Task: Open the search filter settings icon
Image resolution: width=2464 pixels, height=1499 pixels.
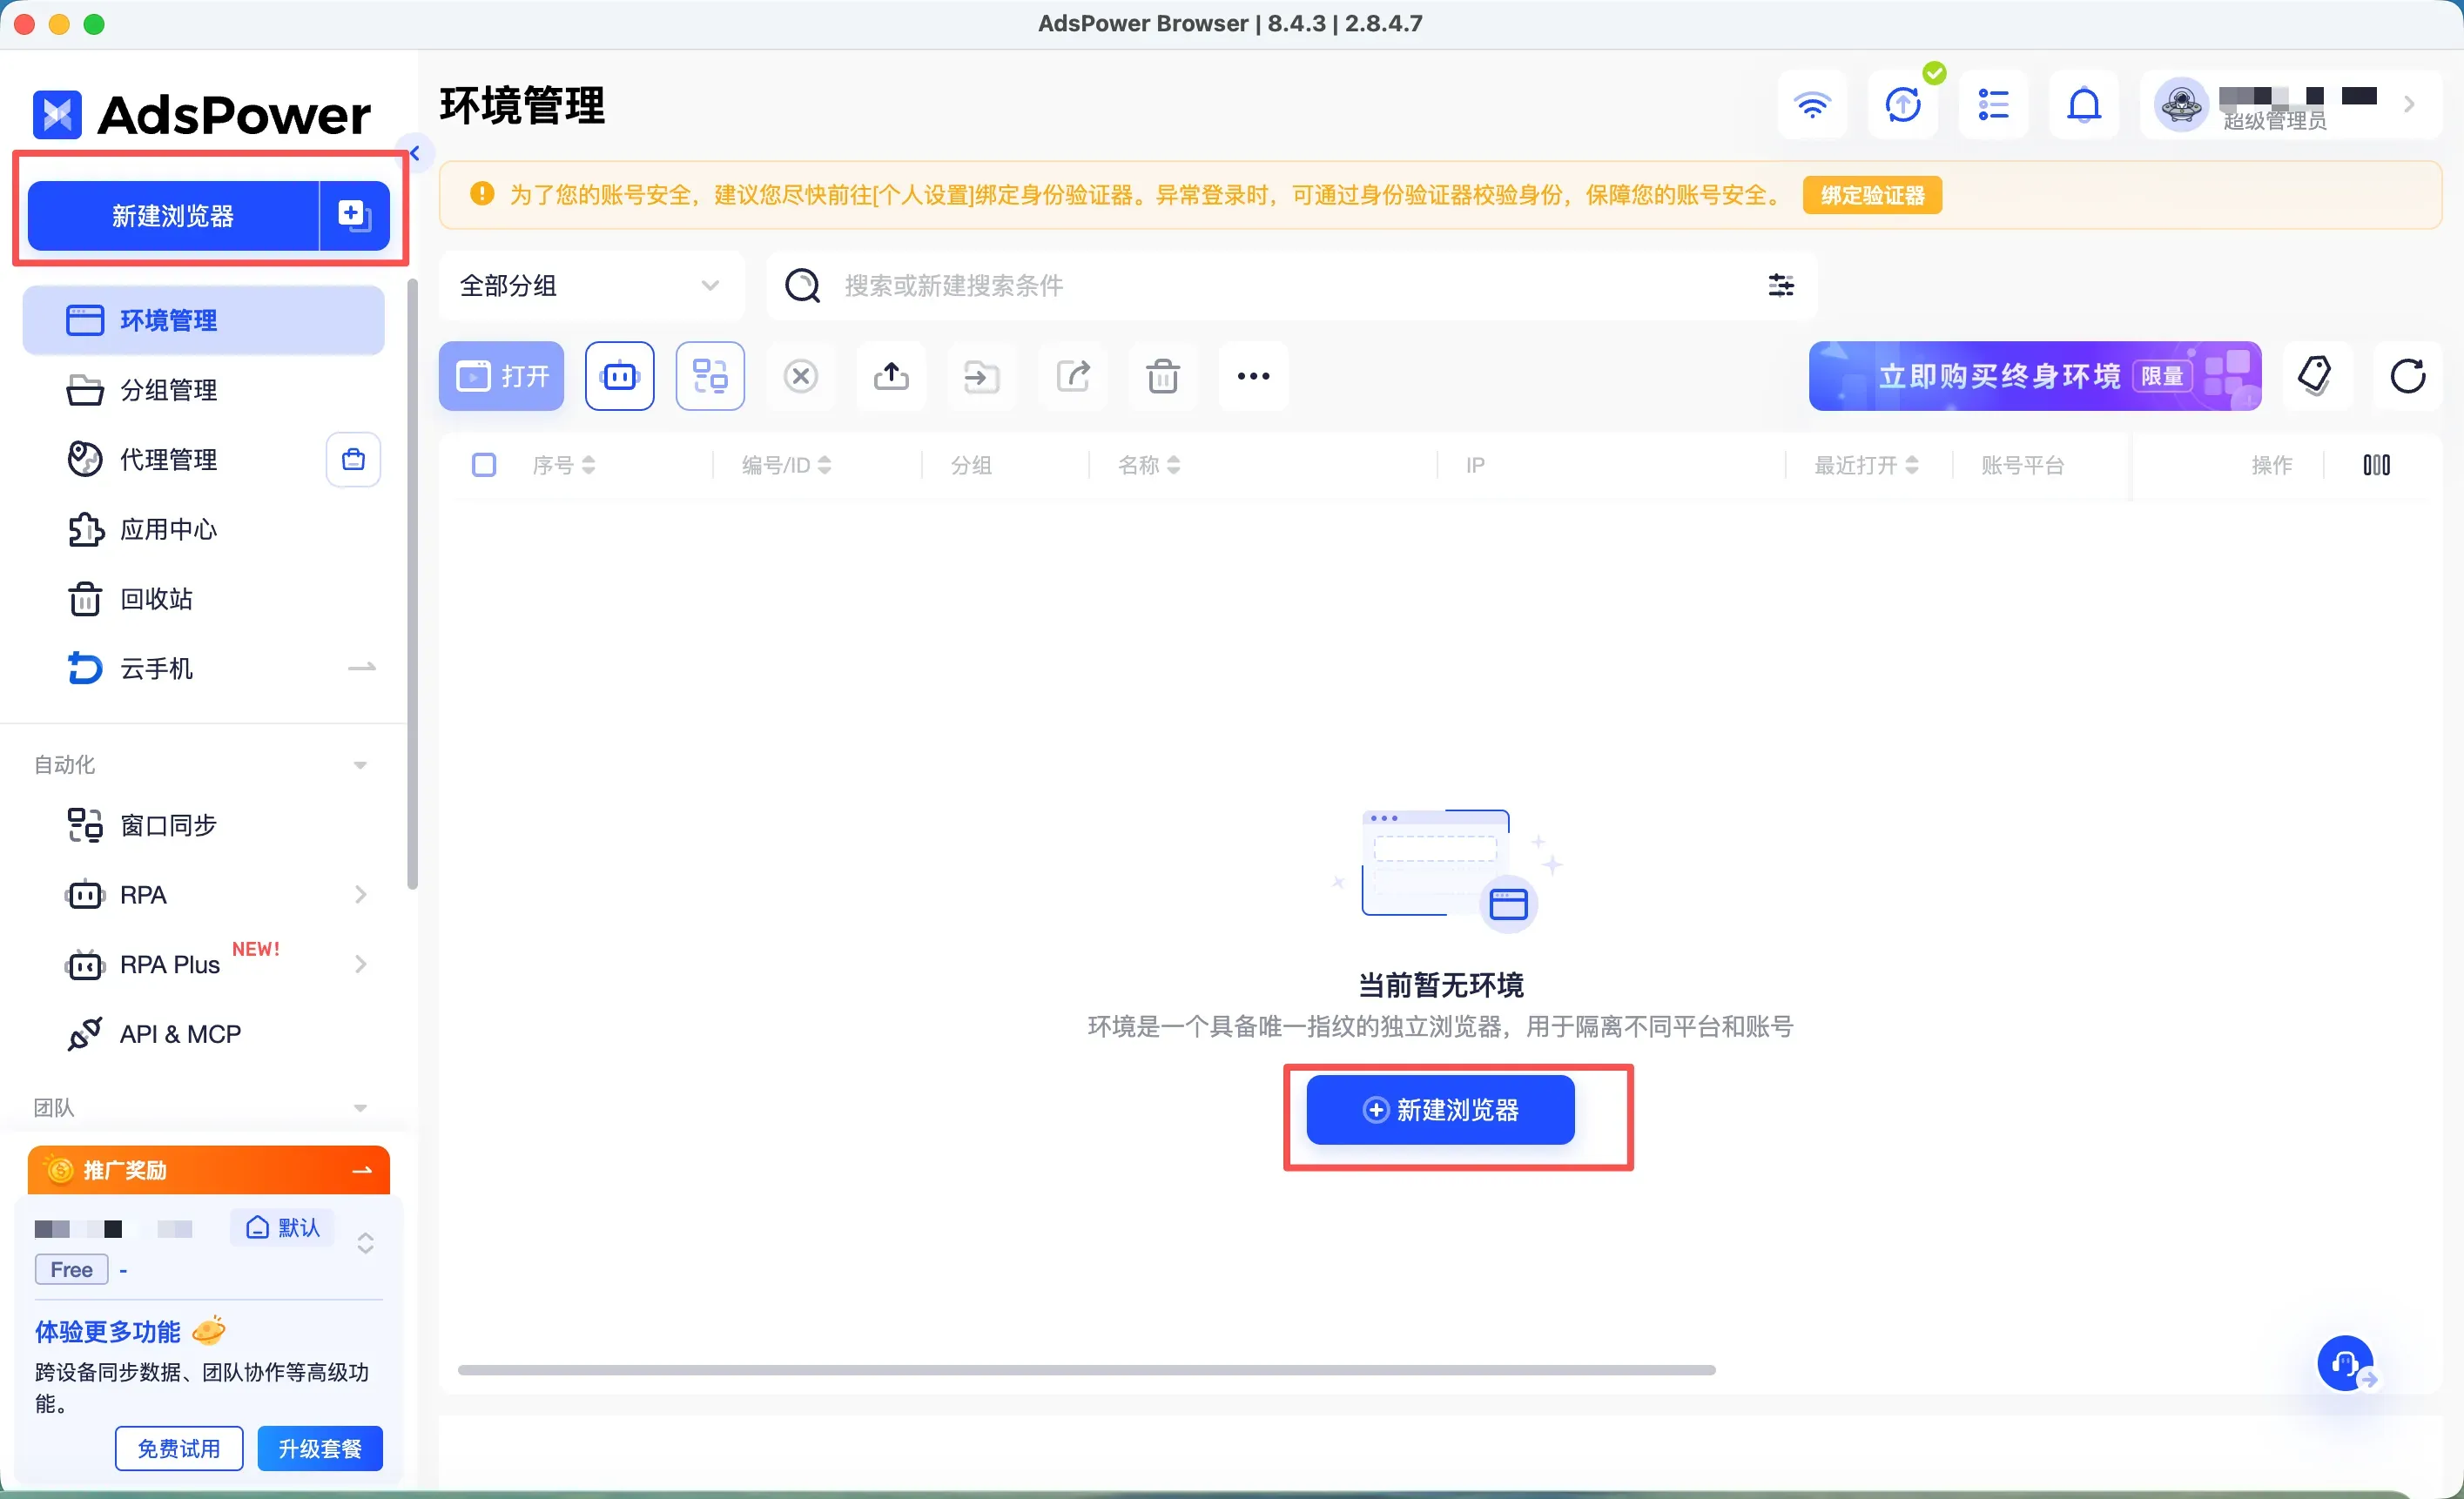Action: 1781,285
